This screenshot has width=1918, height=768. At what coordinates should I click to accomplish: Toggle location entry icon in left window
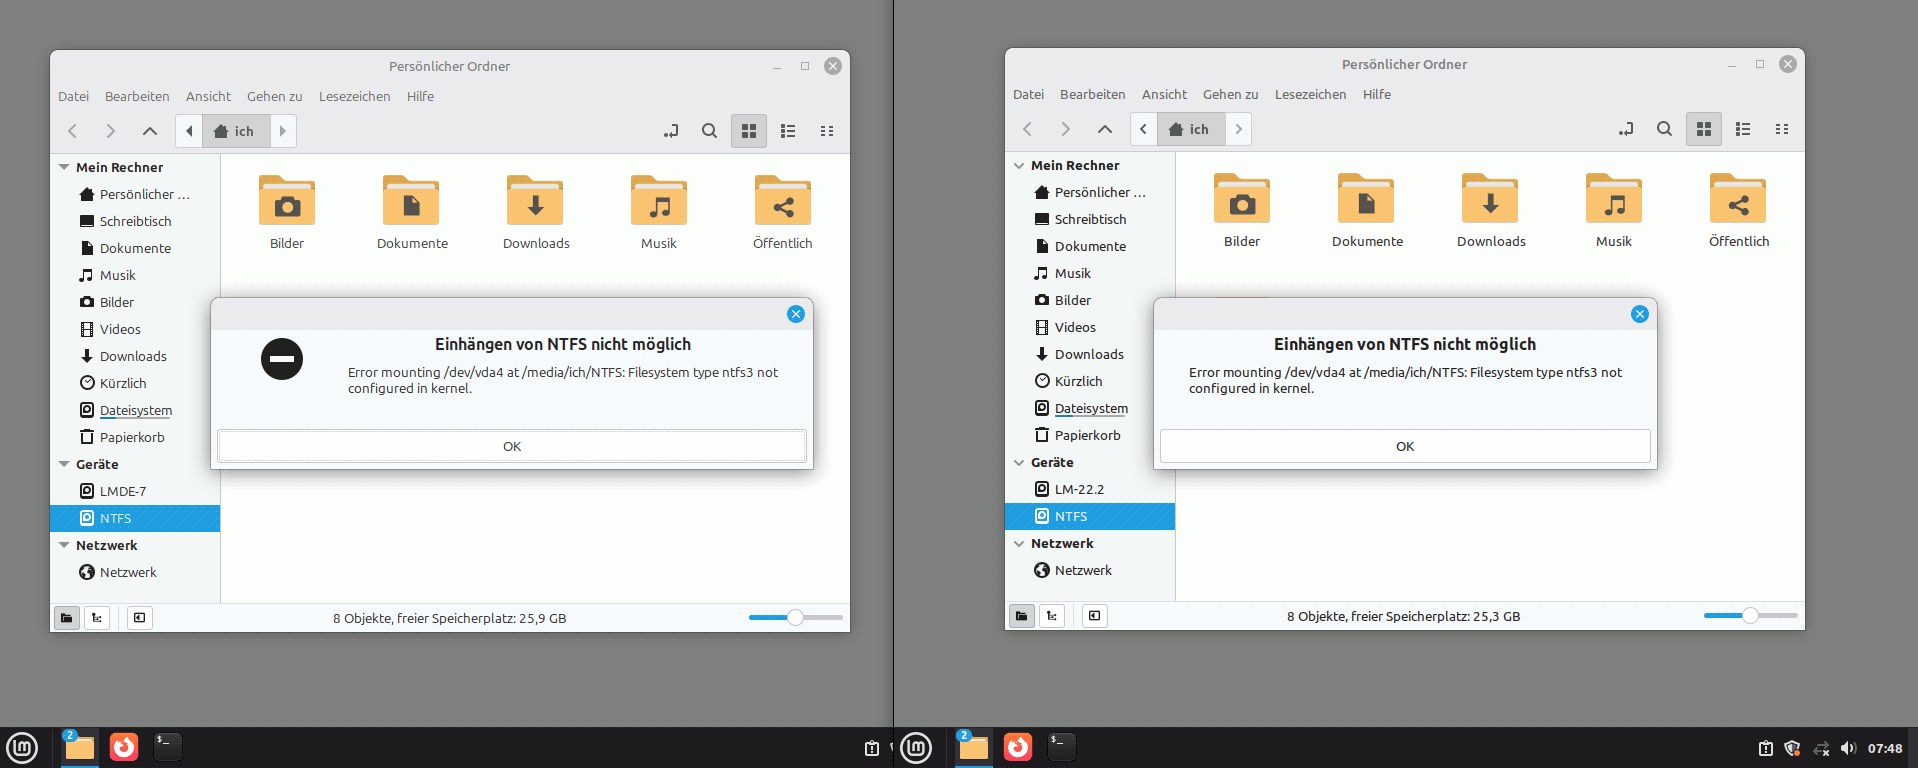coord(671,131)
